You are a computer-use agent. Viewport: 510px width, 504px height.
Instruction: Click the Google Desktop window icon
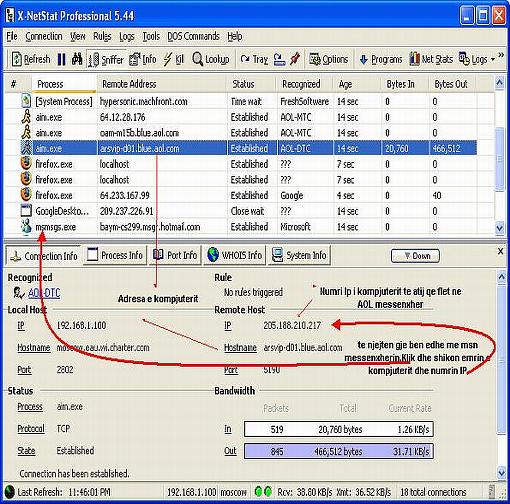click(26, 211)
